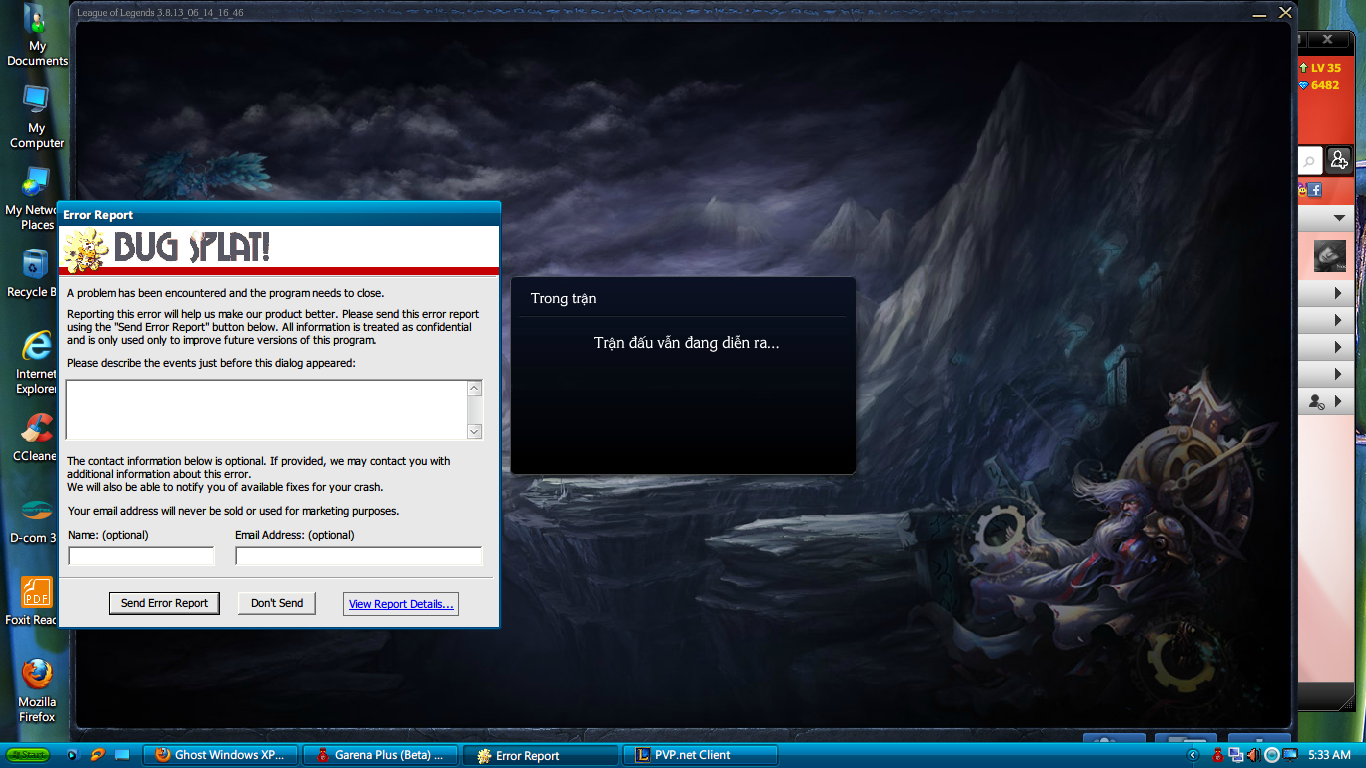The height and width of the screenshot is (768, 1366).
Task: Focus the Name (optional) field
Action: pos(141,556)
